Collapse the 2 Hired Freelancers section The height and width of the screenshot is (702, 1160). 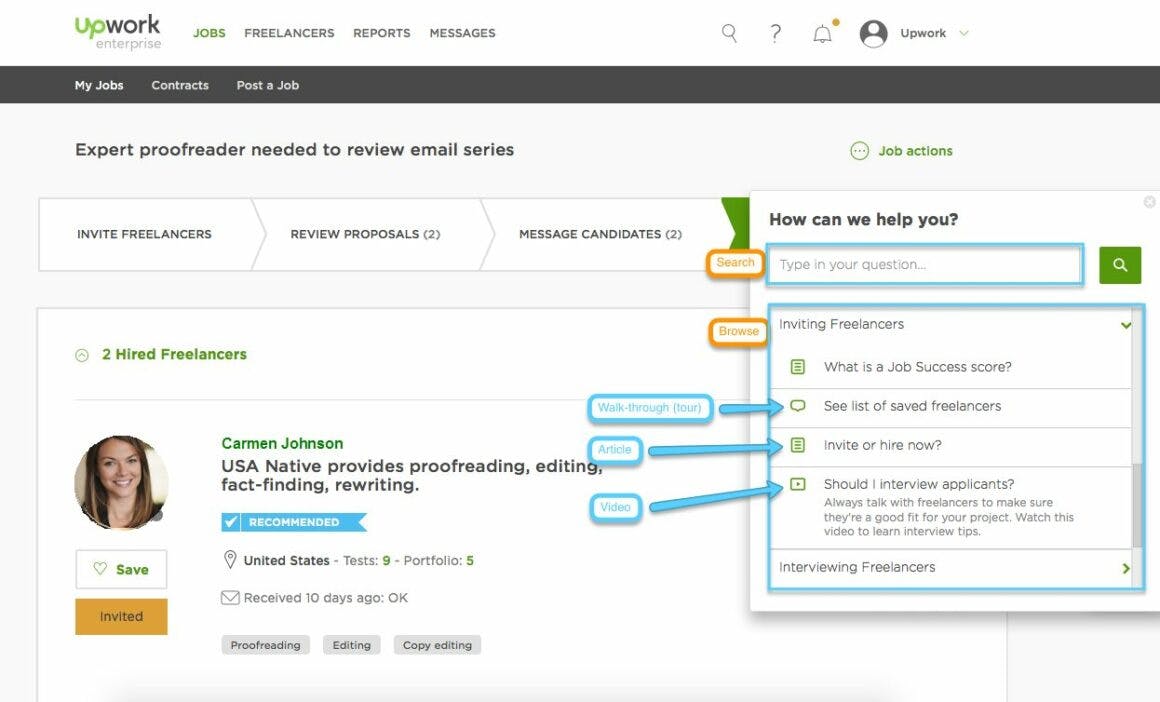pyautogui.click(x=82, y=355)
